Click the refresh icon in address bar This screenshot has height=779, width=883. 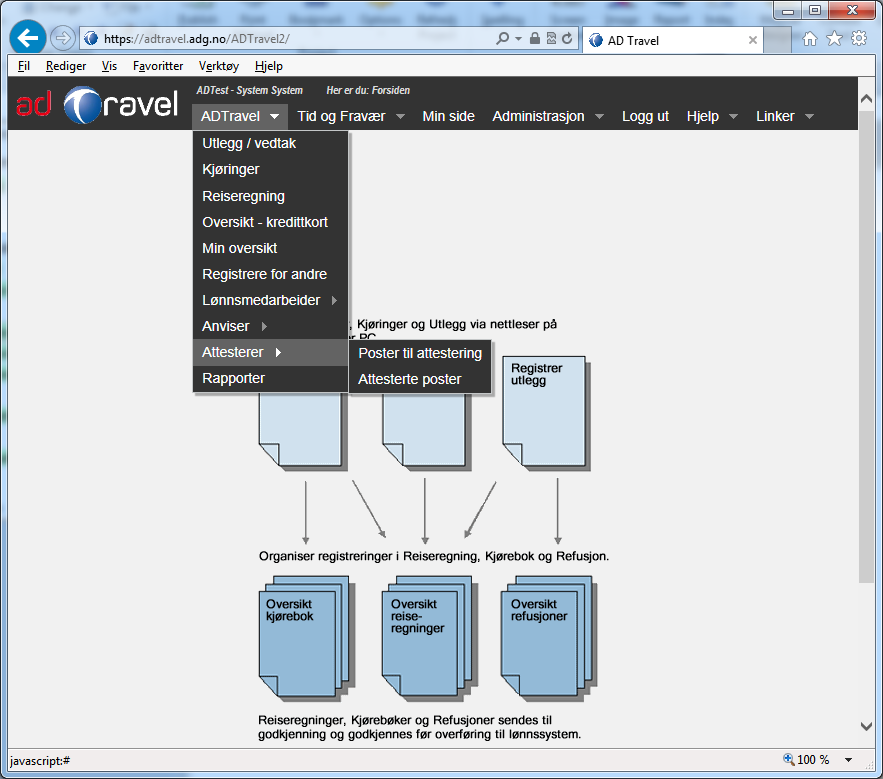pos(567,39)
